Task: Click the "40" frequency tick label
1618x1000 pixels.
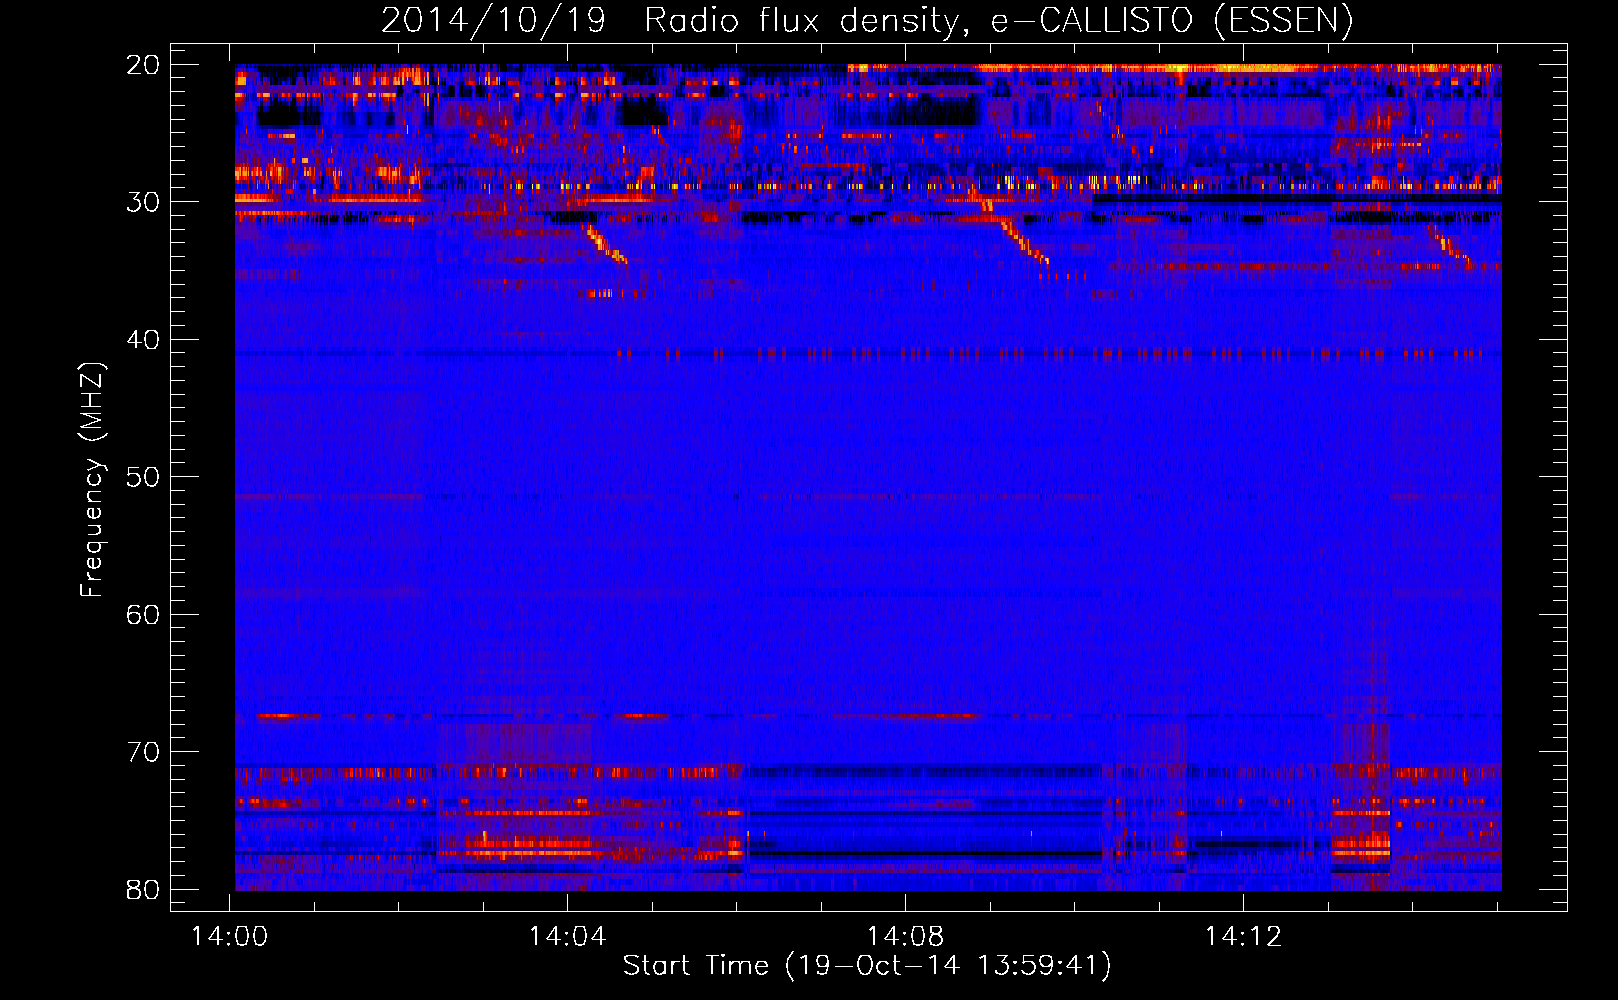Action: 143,340
